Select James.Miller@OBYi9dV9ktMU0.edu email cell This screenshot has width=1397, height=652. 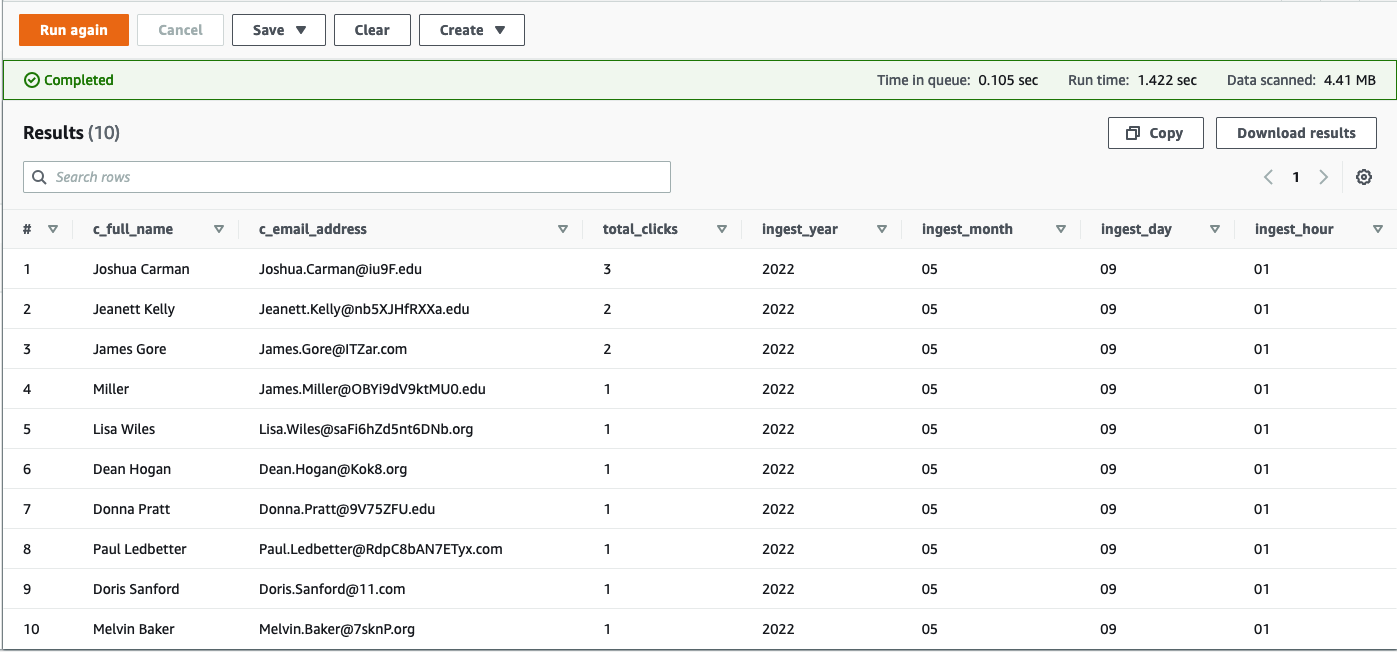(372, 389)
